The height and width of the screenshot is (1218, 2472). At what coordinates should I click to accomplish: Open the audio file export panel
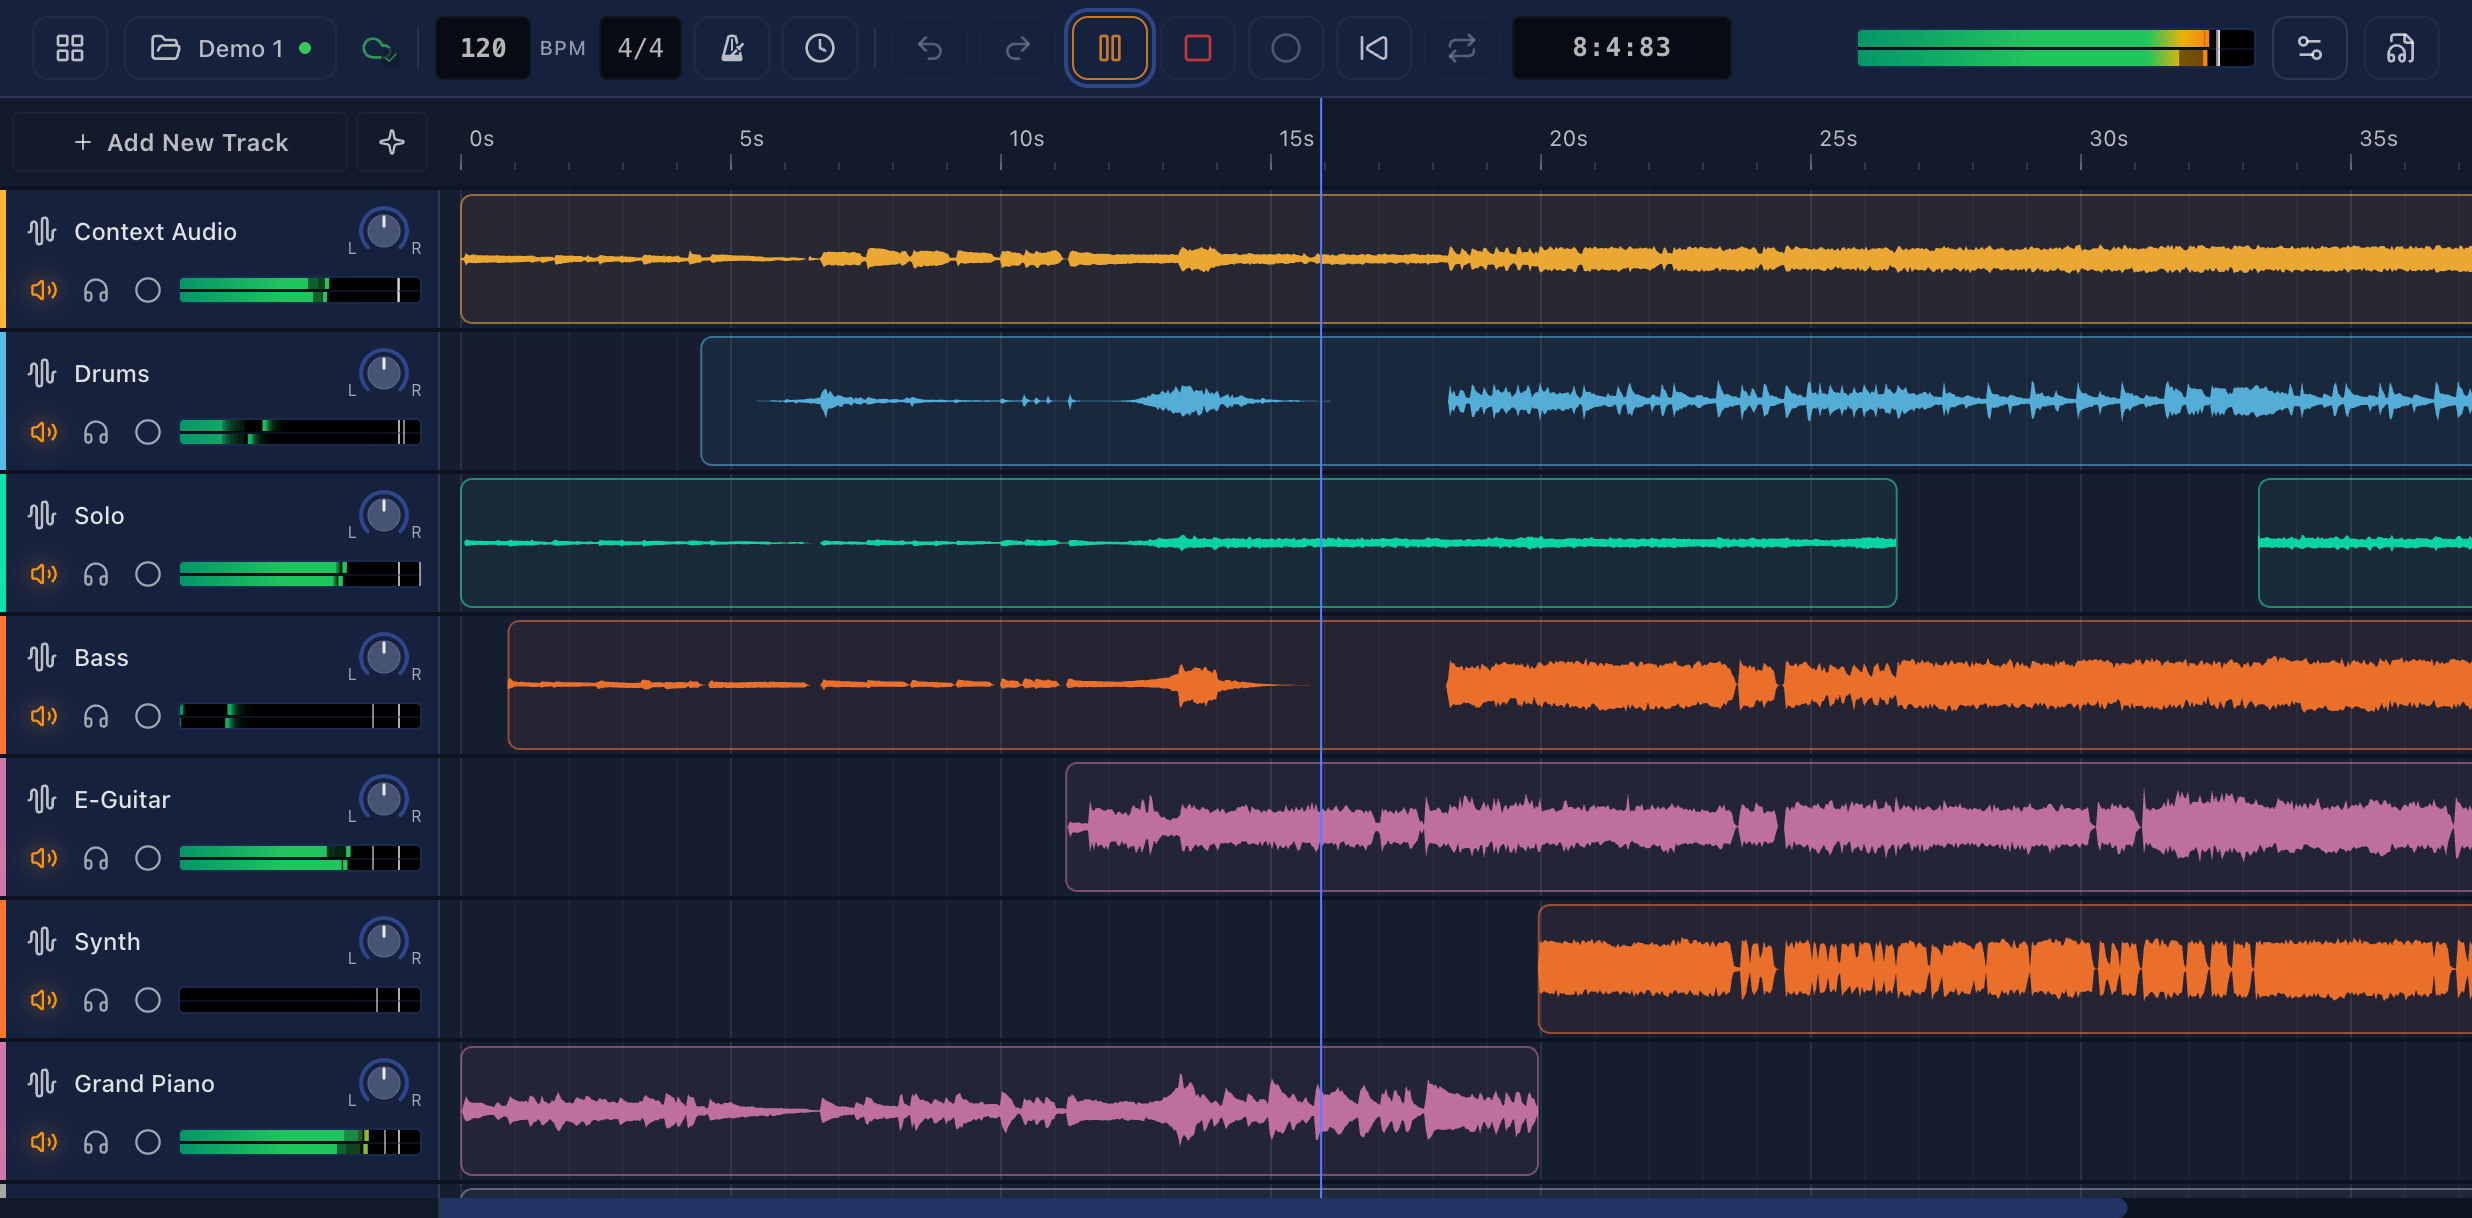[2400, 47]
